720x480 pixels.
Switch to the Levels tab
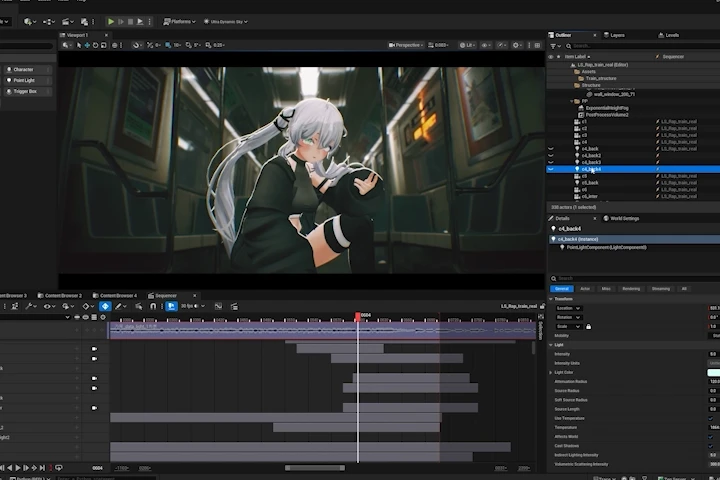(669, 35)
